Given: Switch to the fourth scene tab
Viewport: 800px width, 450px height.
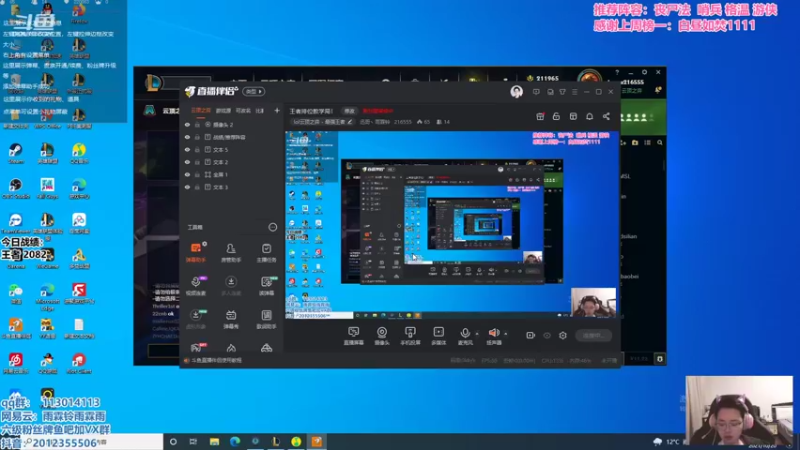Looking at the screenshot, I should coord(260,110).
